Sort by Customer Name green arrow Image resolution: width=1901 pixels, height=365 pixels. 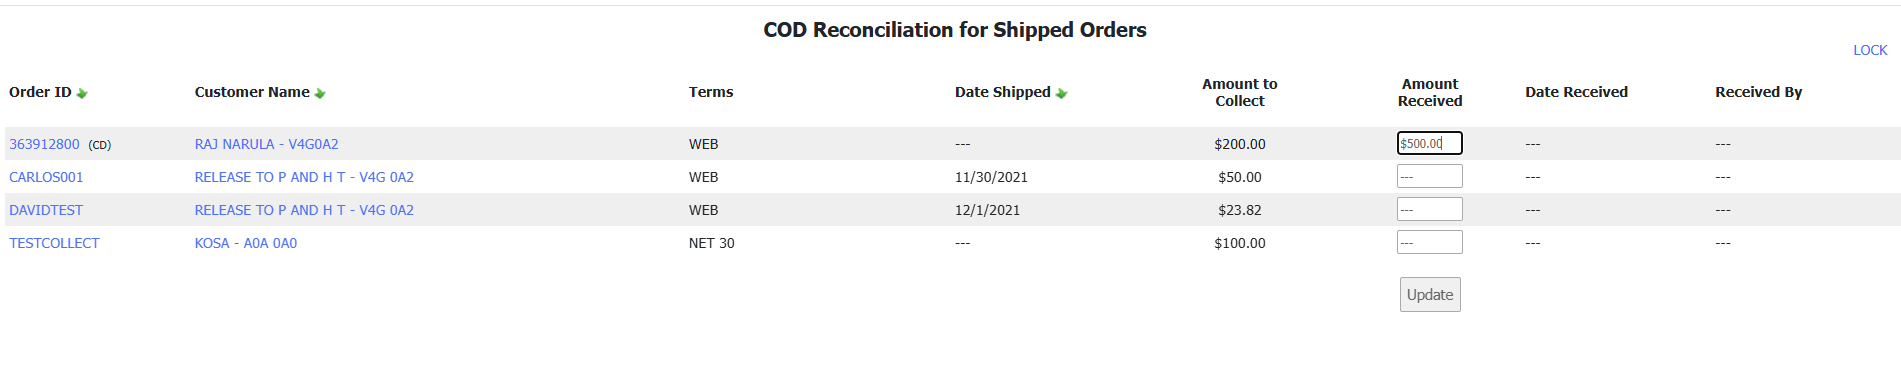[320, 93]
